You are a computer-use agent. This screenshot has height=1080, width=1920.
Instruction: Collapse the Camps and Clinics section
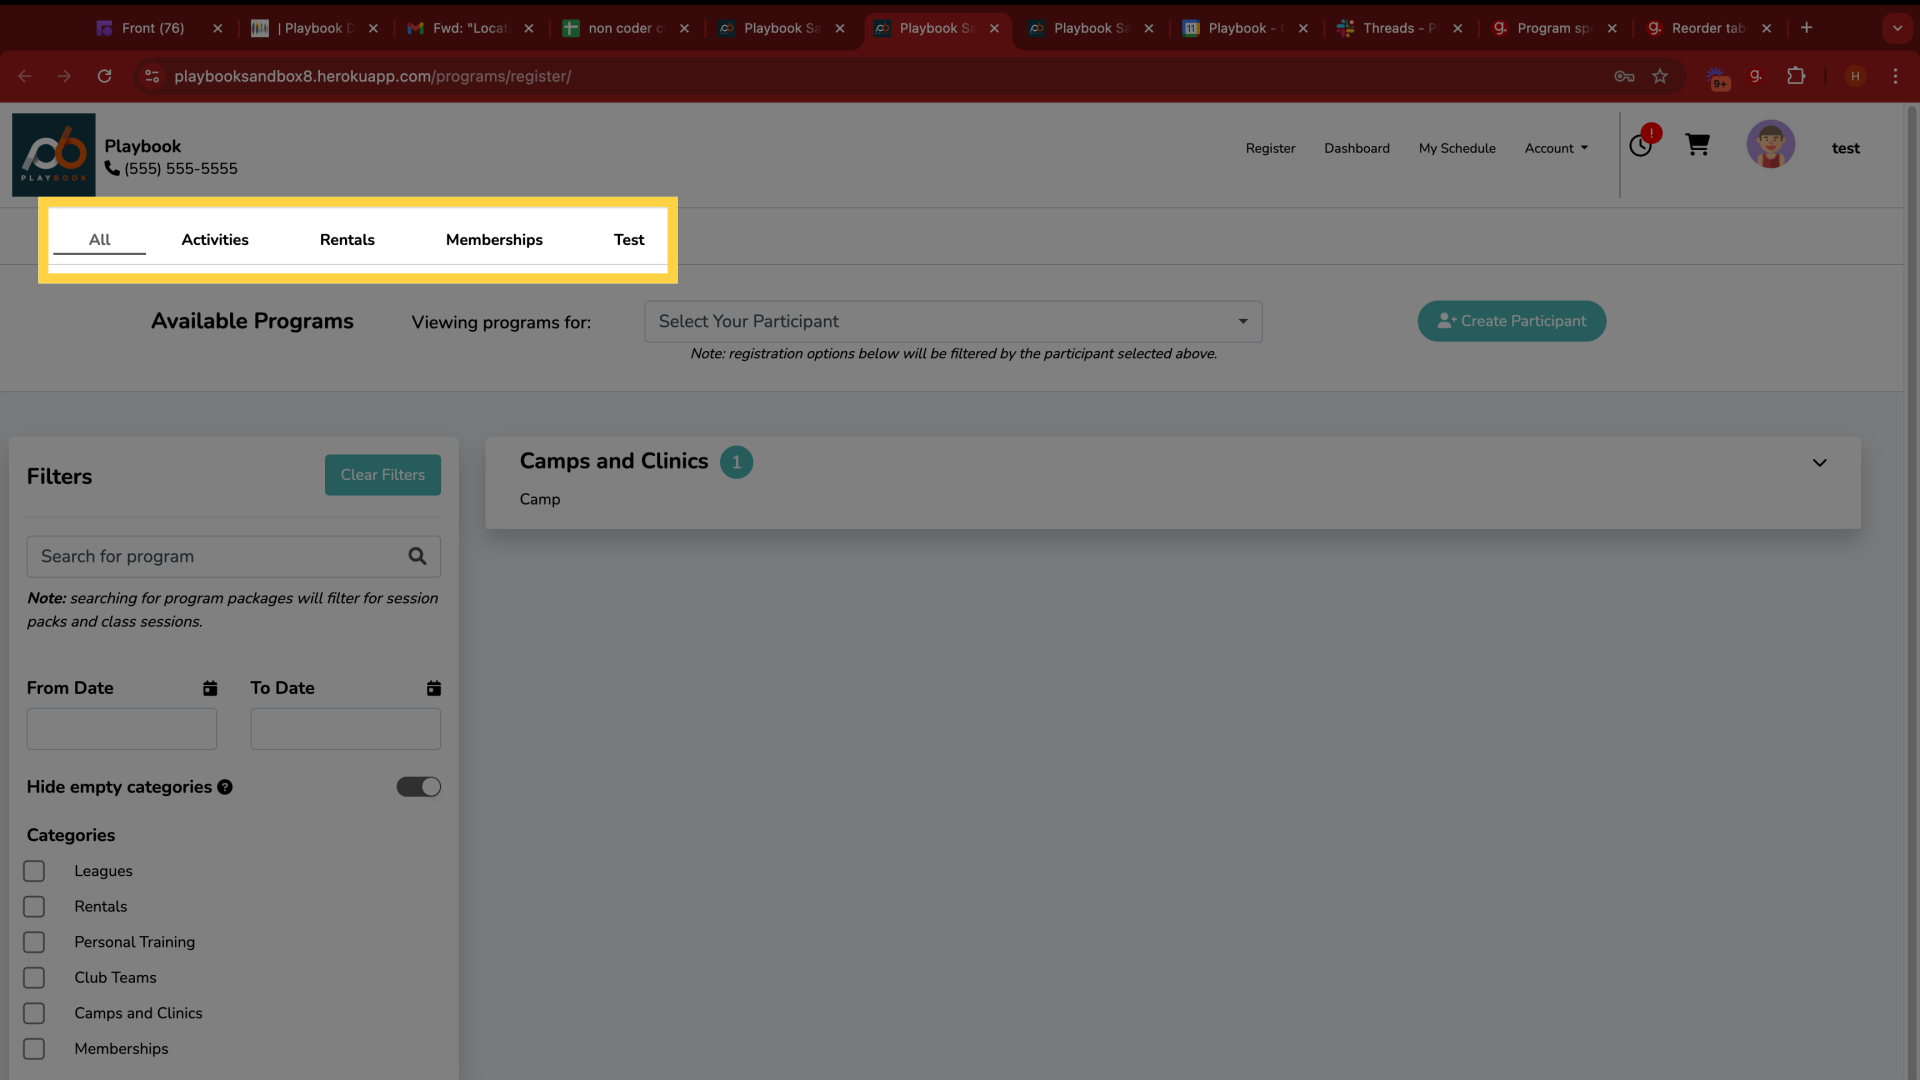1819,463
